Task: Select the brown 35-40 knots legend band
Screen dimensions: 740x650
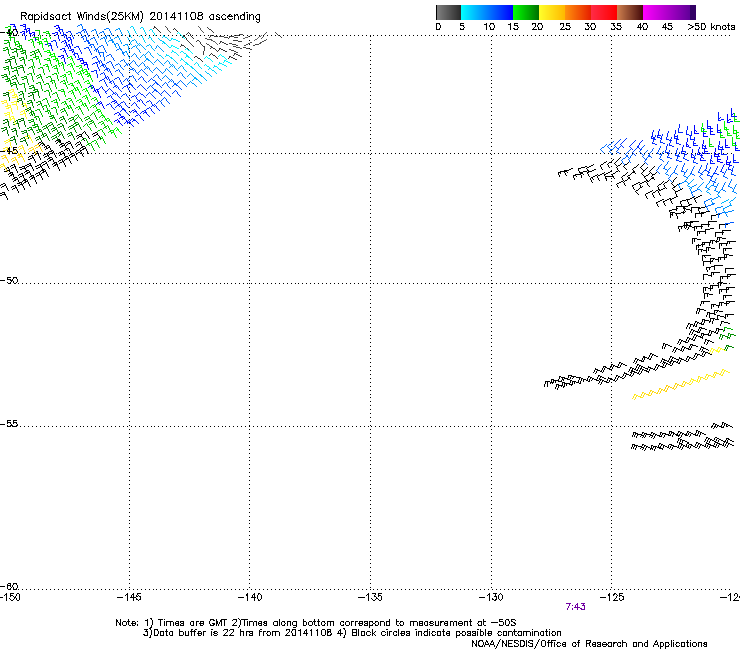Action: (630, 12)
